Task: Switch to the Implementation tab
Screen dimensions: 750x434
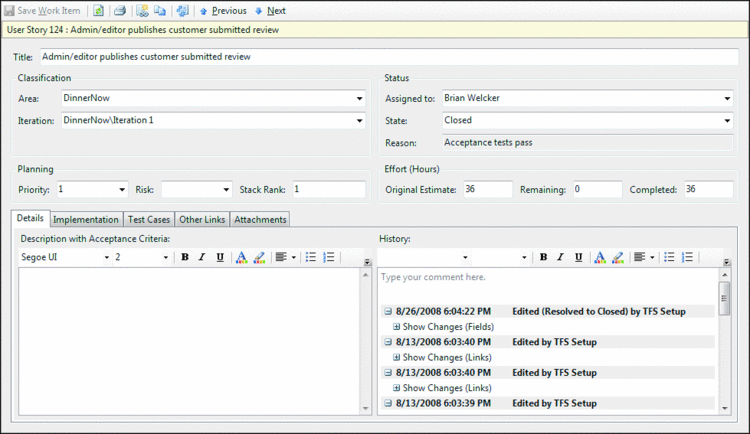Action: click(x=86, y=219)
